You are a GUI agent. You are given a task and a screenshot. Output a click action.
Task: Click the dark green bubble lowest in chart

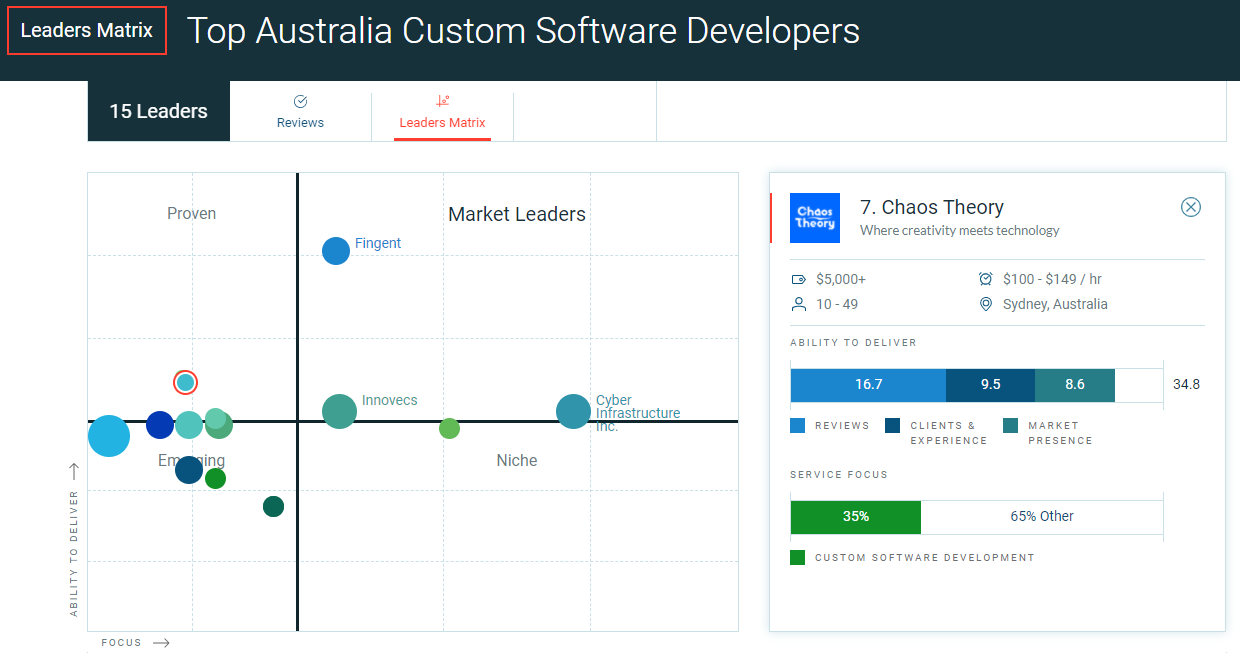coord(273,507)
